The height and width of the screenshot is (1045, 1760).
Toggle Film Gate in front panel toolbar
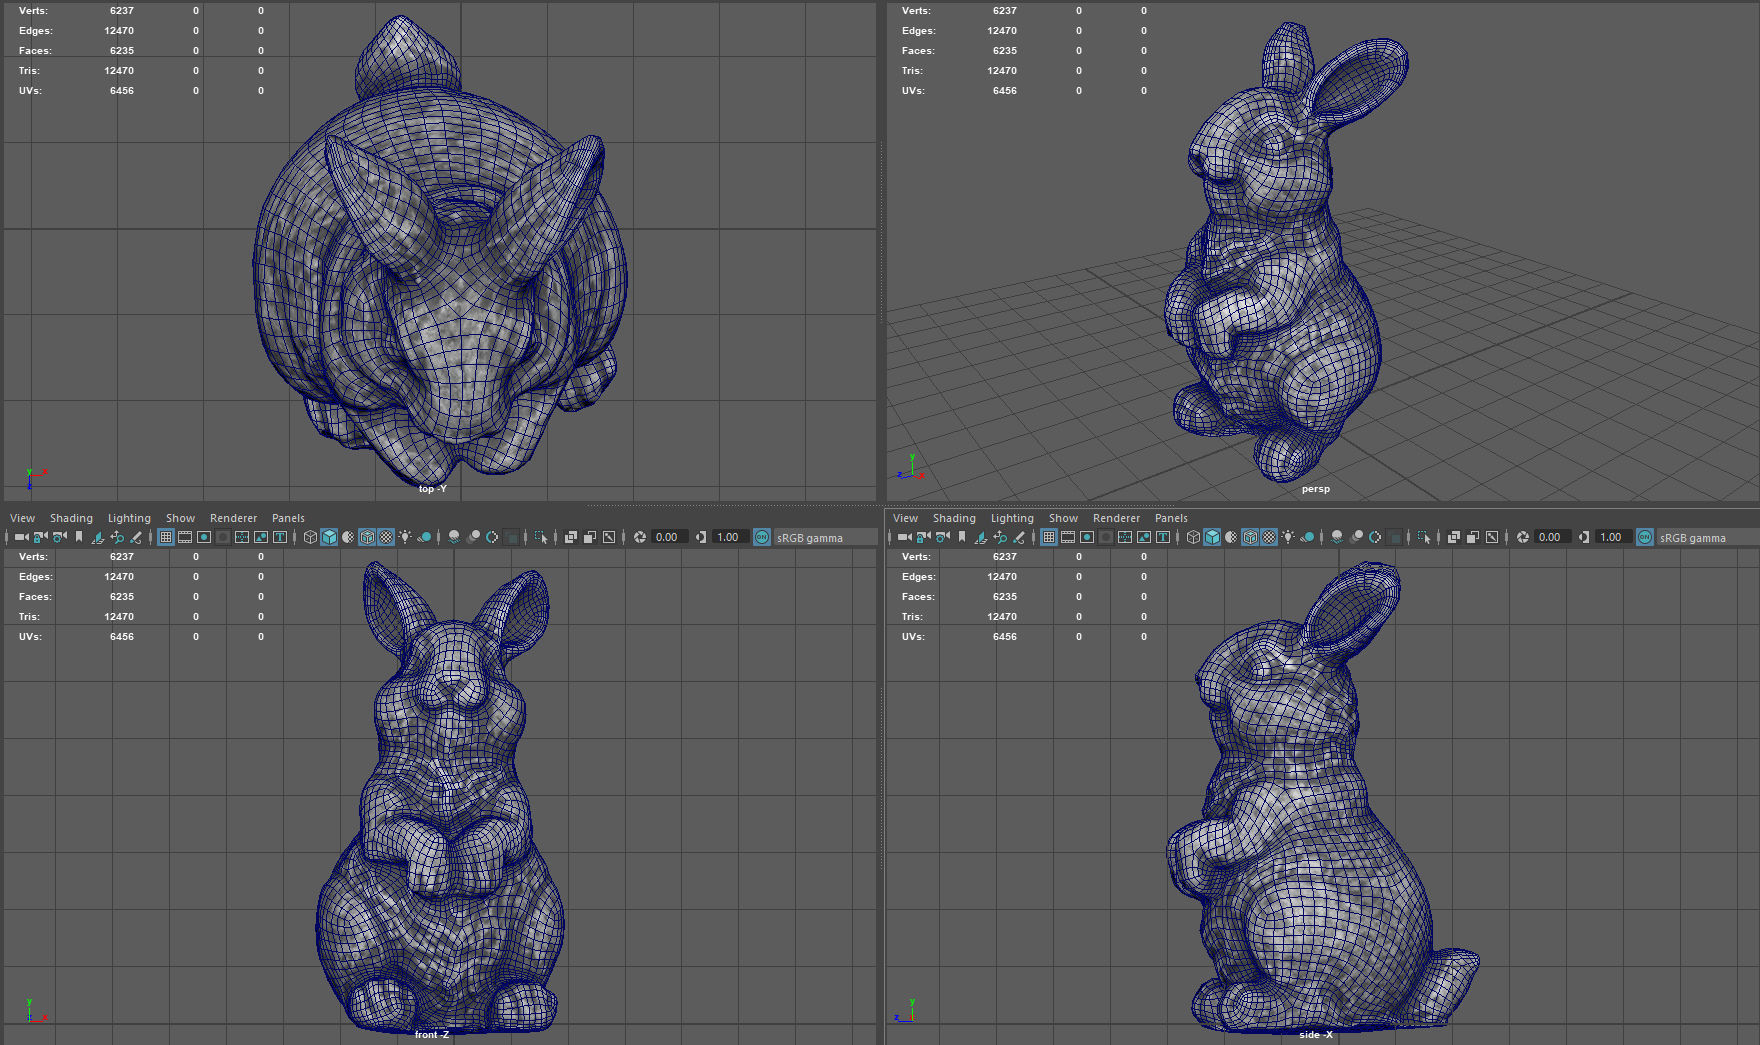[x=185, y=537]
